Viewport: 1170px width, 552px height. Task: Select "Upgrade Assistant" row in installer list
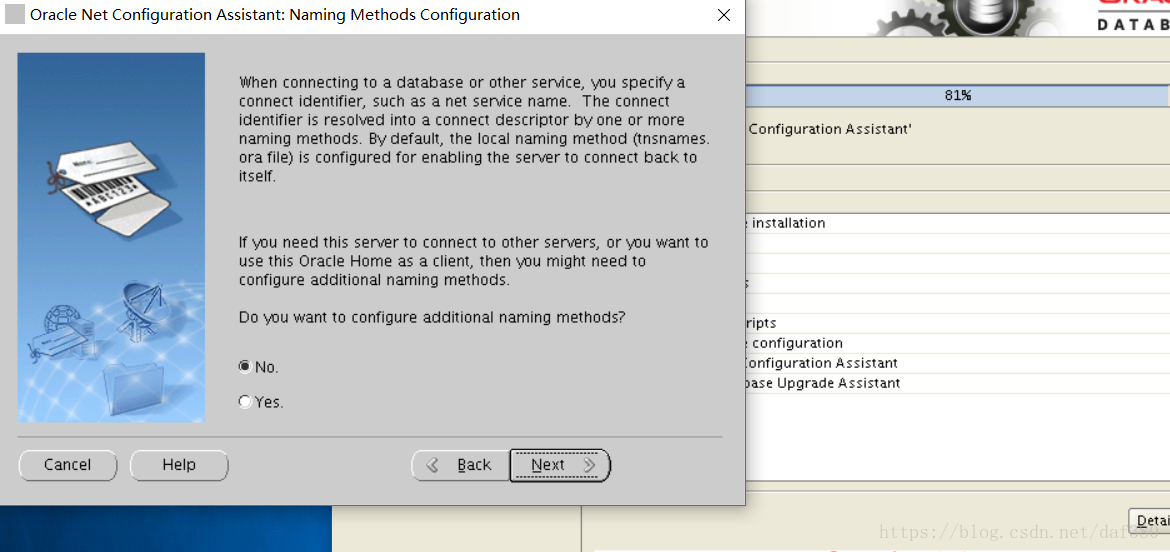pyautogui.click(x=957, y=383)
